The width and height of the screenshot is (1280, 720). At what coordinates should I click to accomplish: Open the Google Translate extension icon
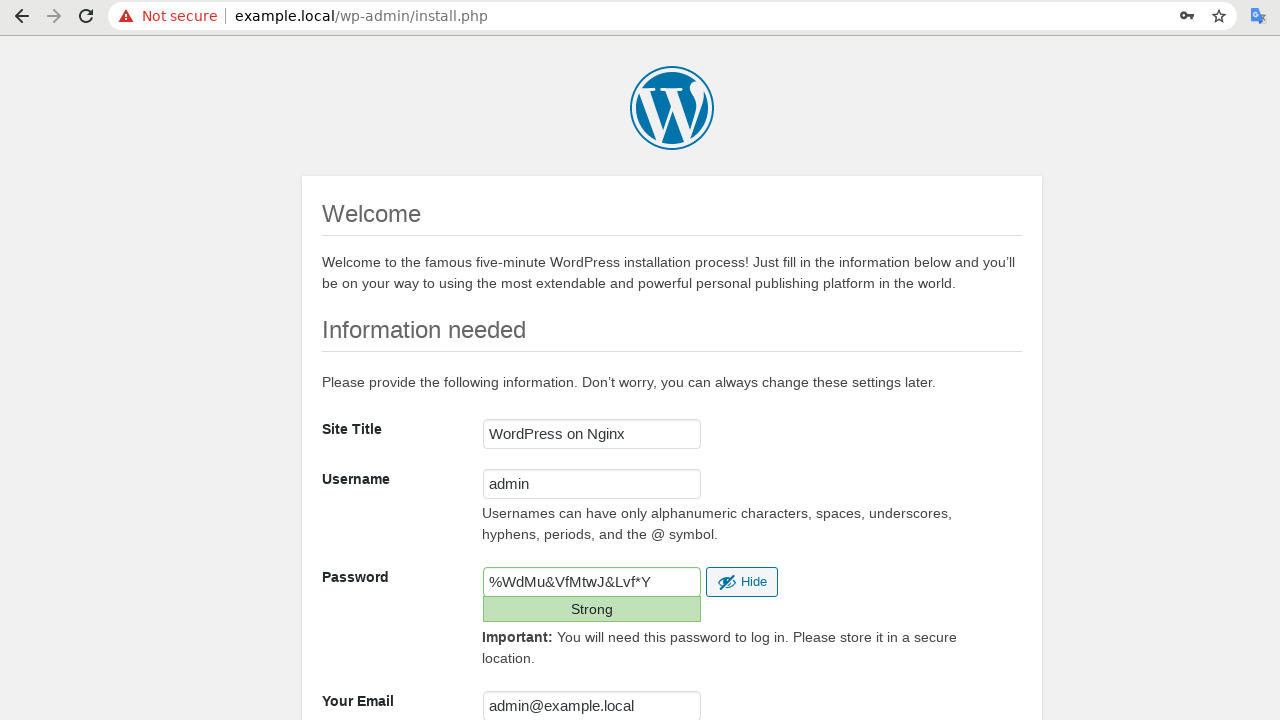point(1258,15)
